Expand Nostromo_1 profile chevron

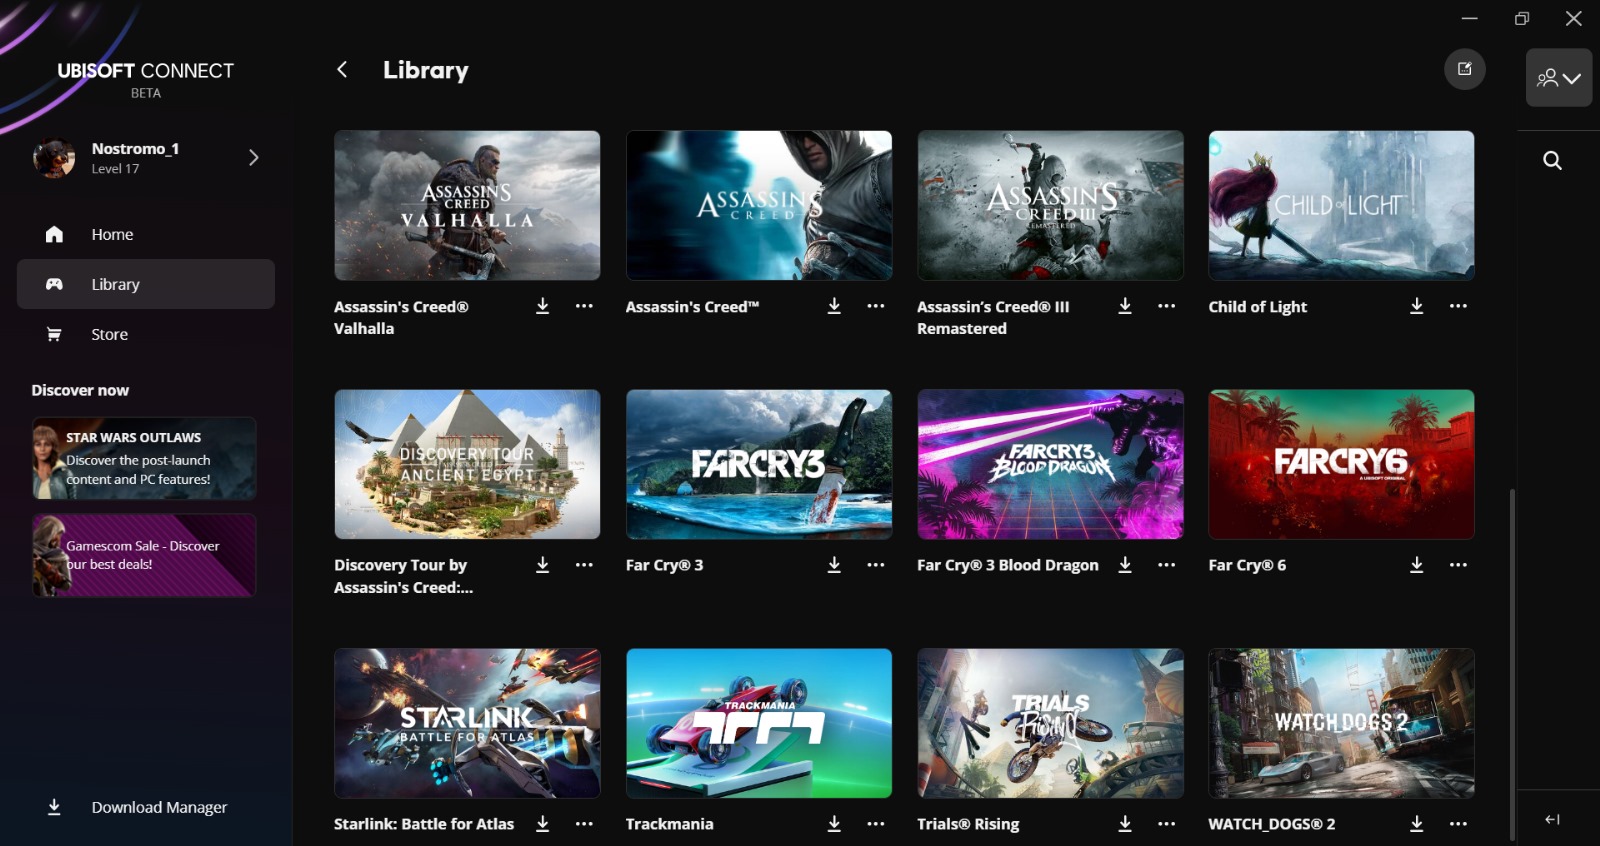coord(254,157)
